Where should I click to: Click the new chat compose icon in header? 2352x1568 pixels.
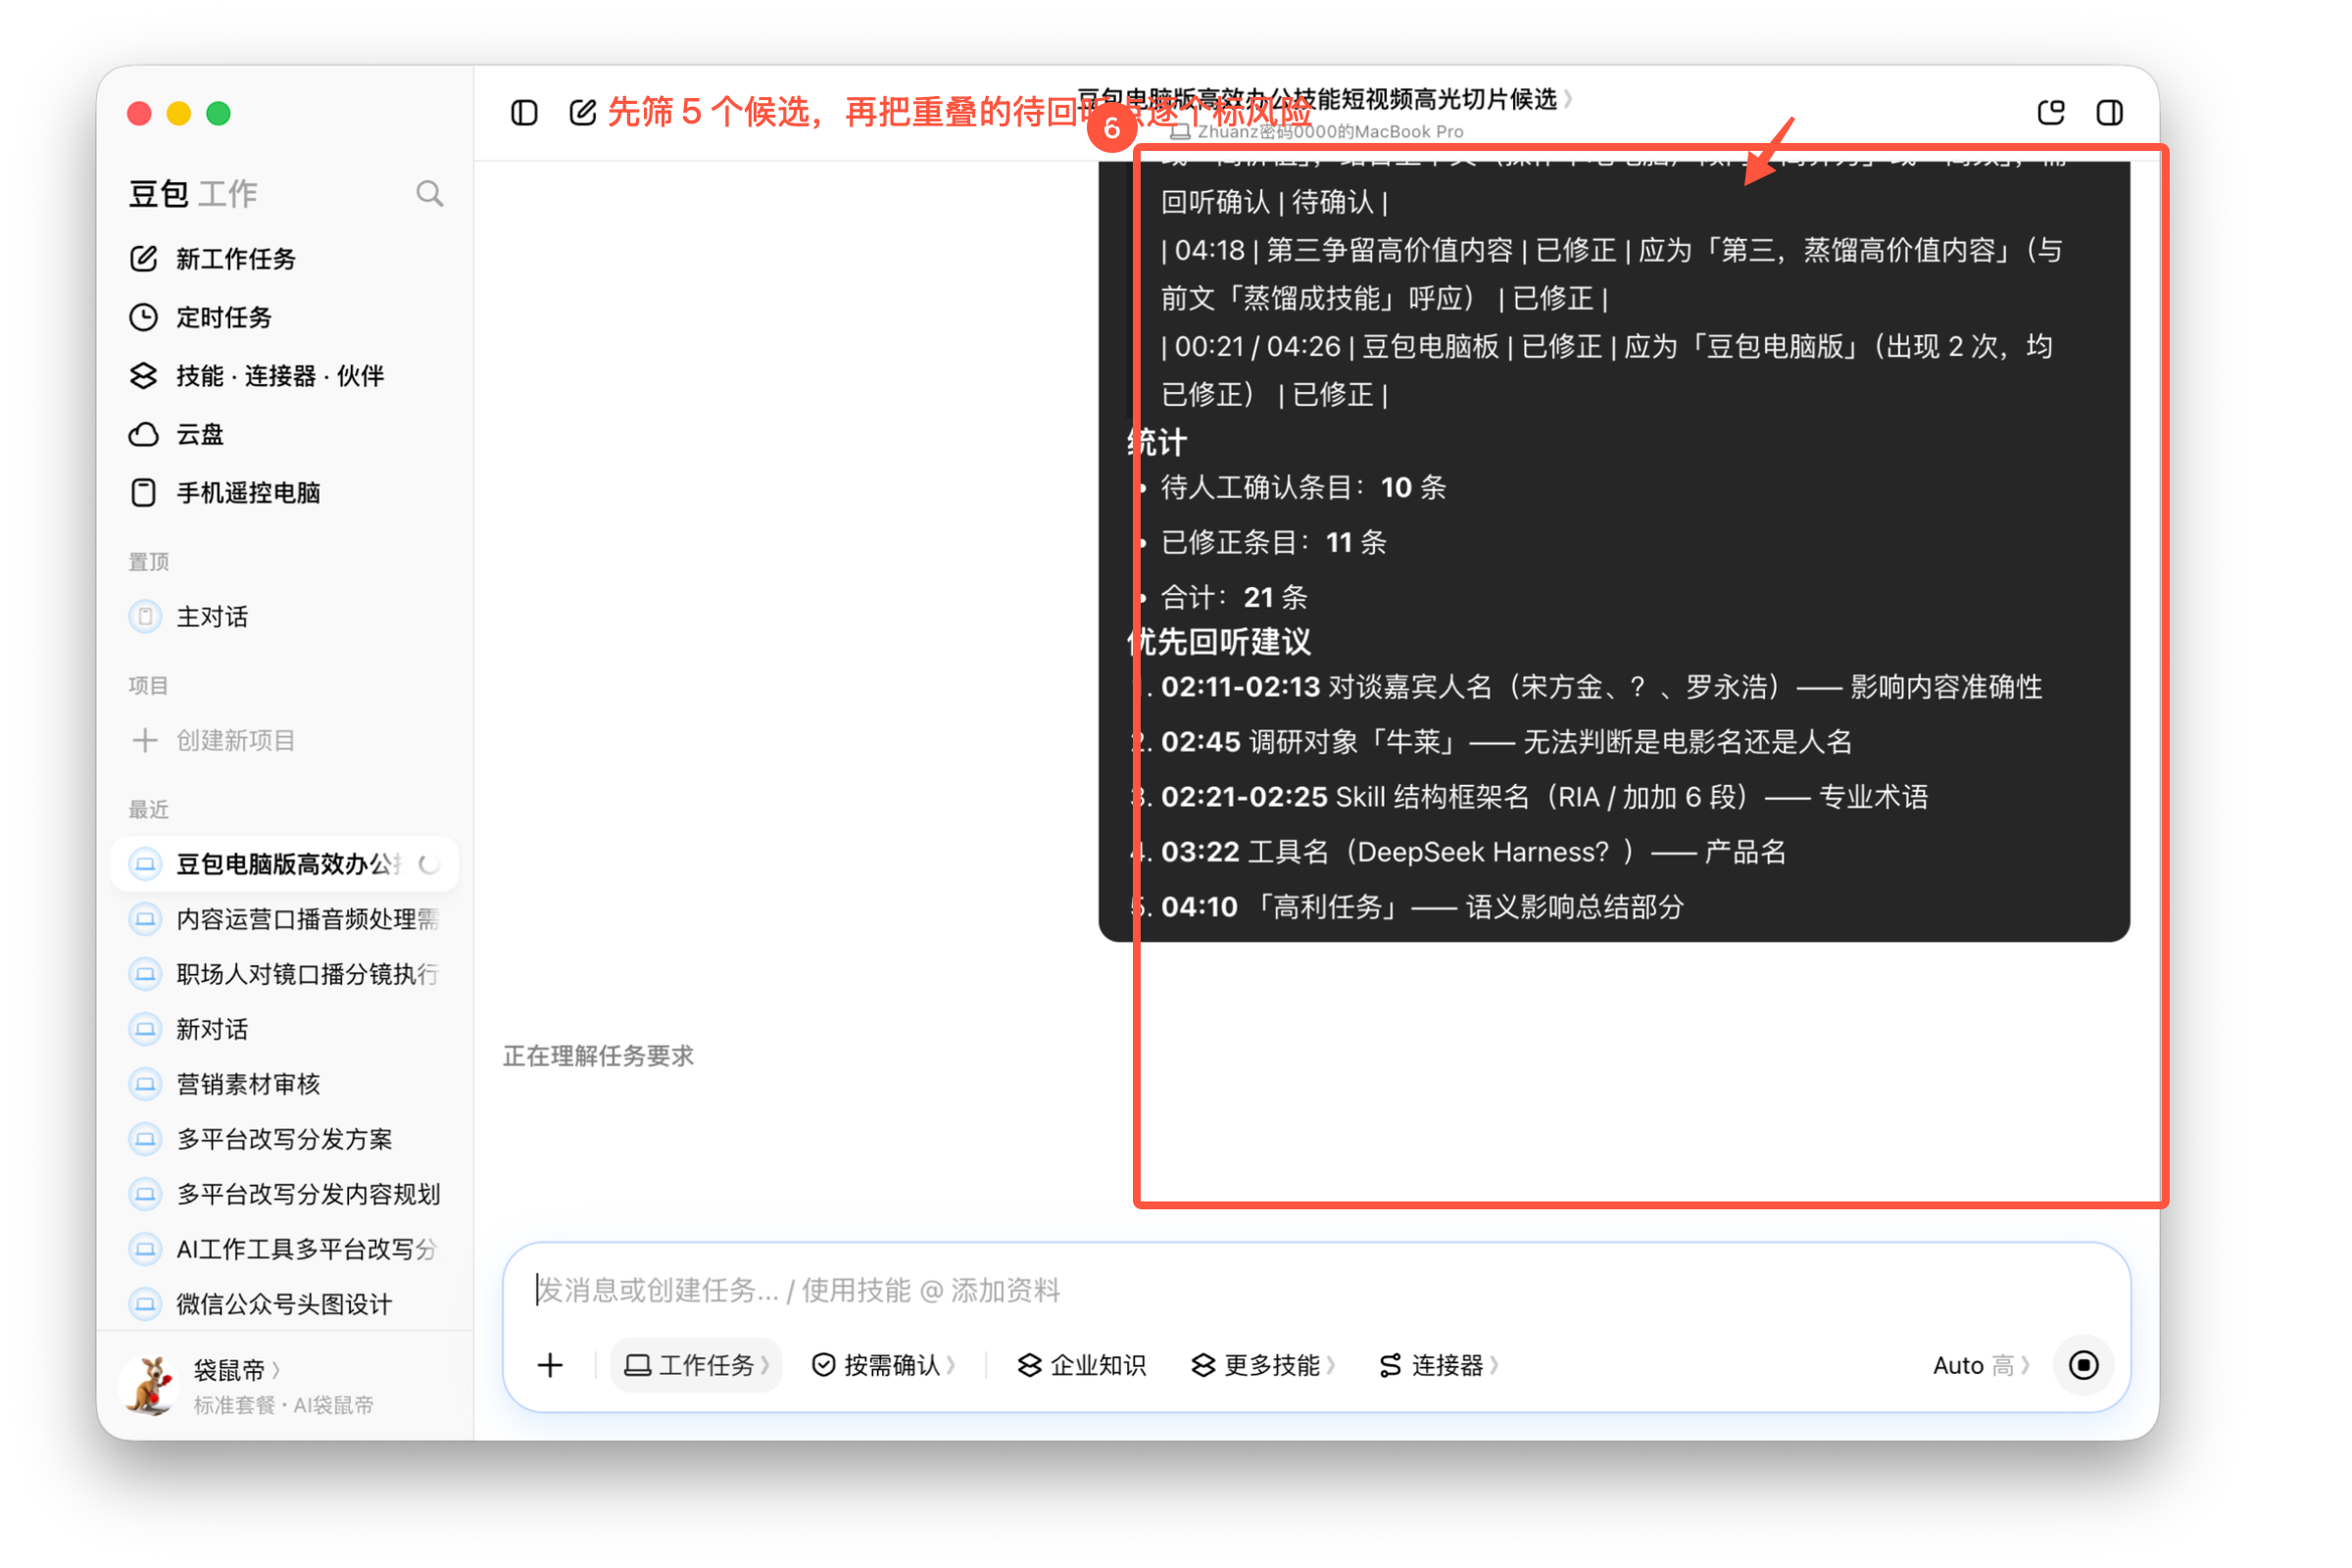point(583,112)
